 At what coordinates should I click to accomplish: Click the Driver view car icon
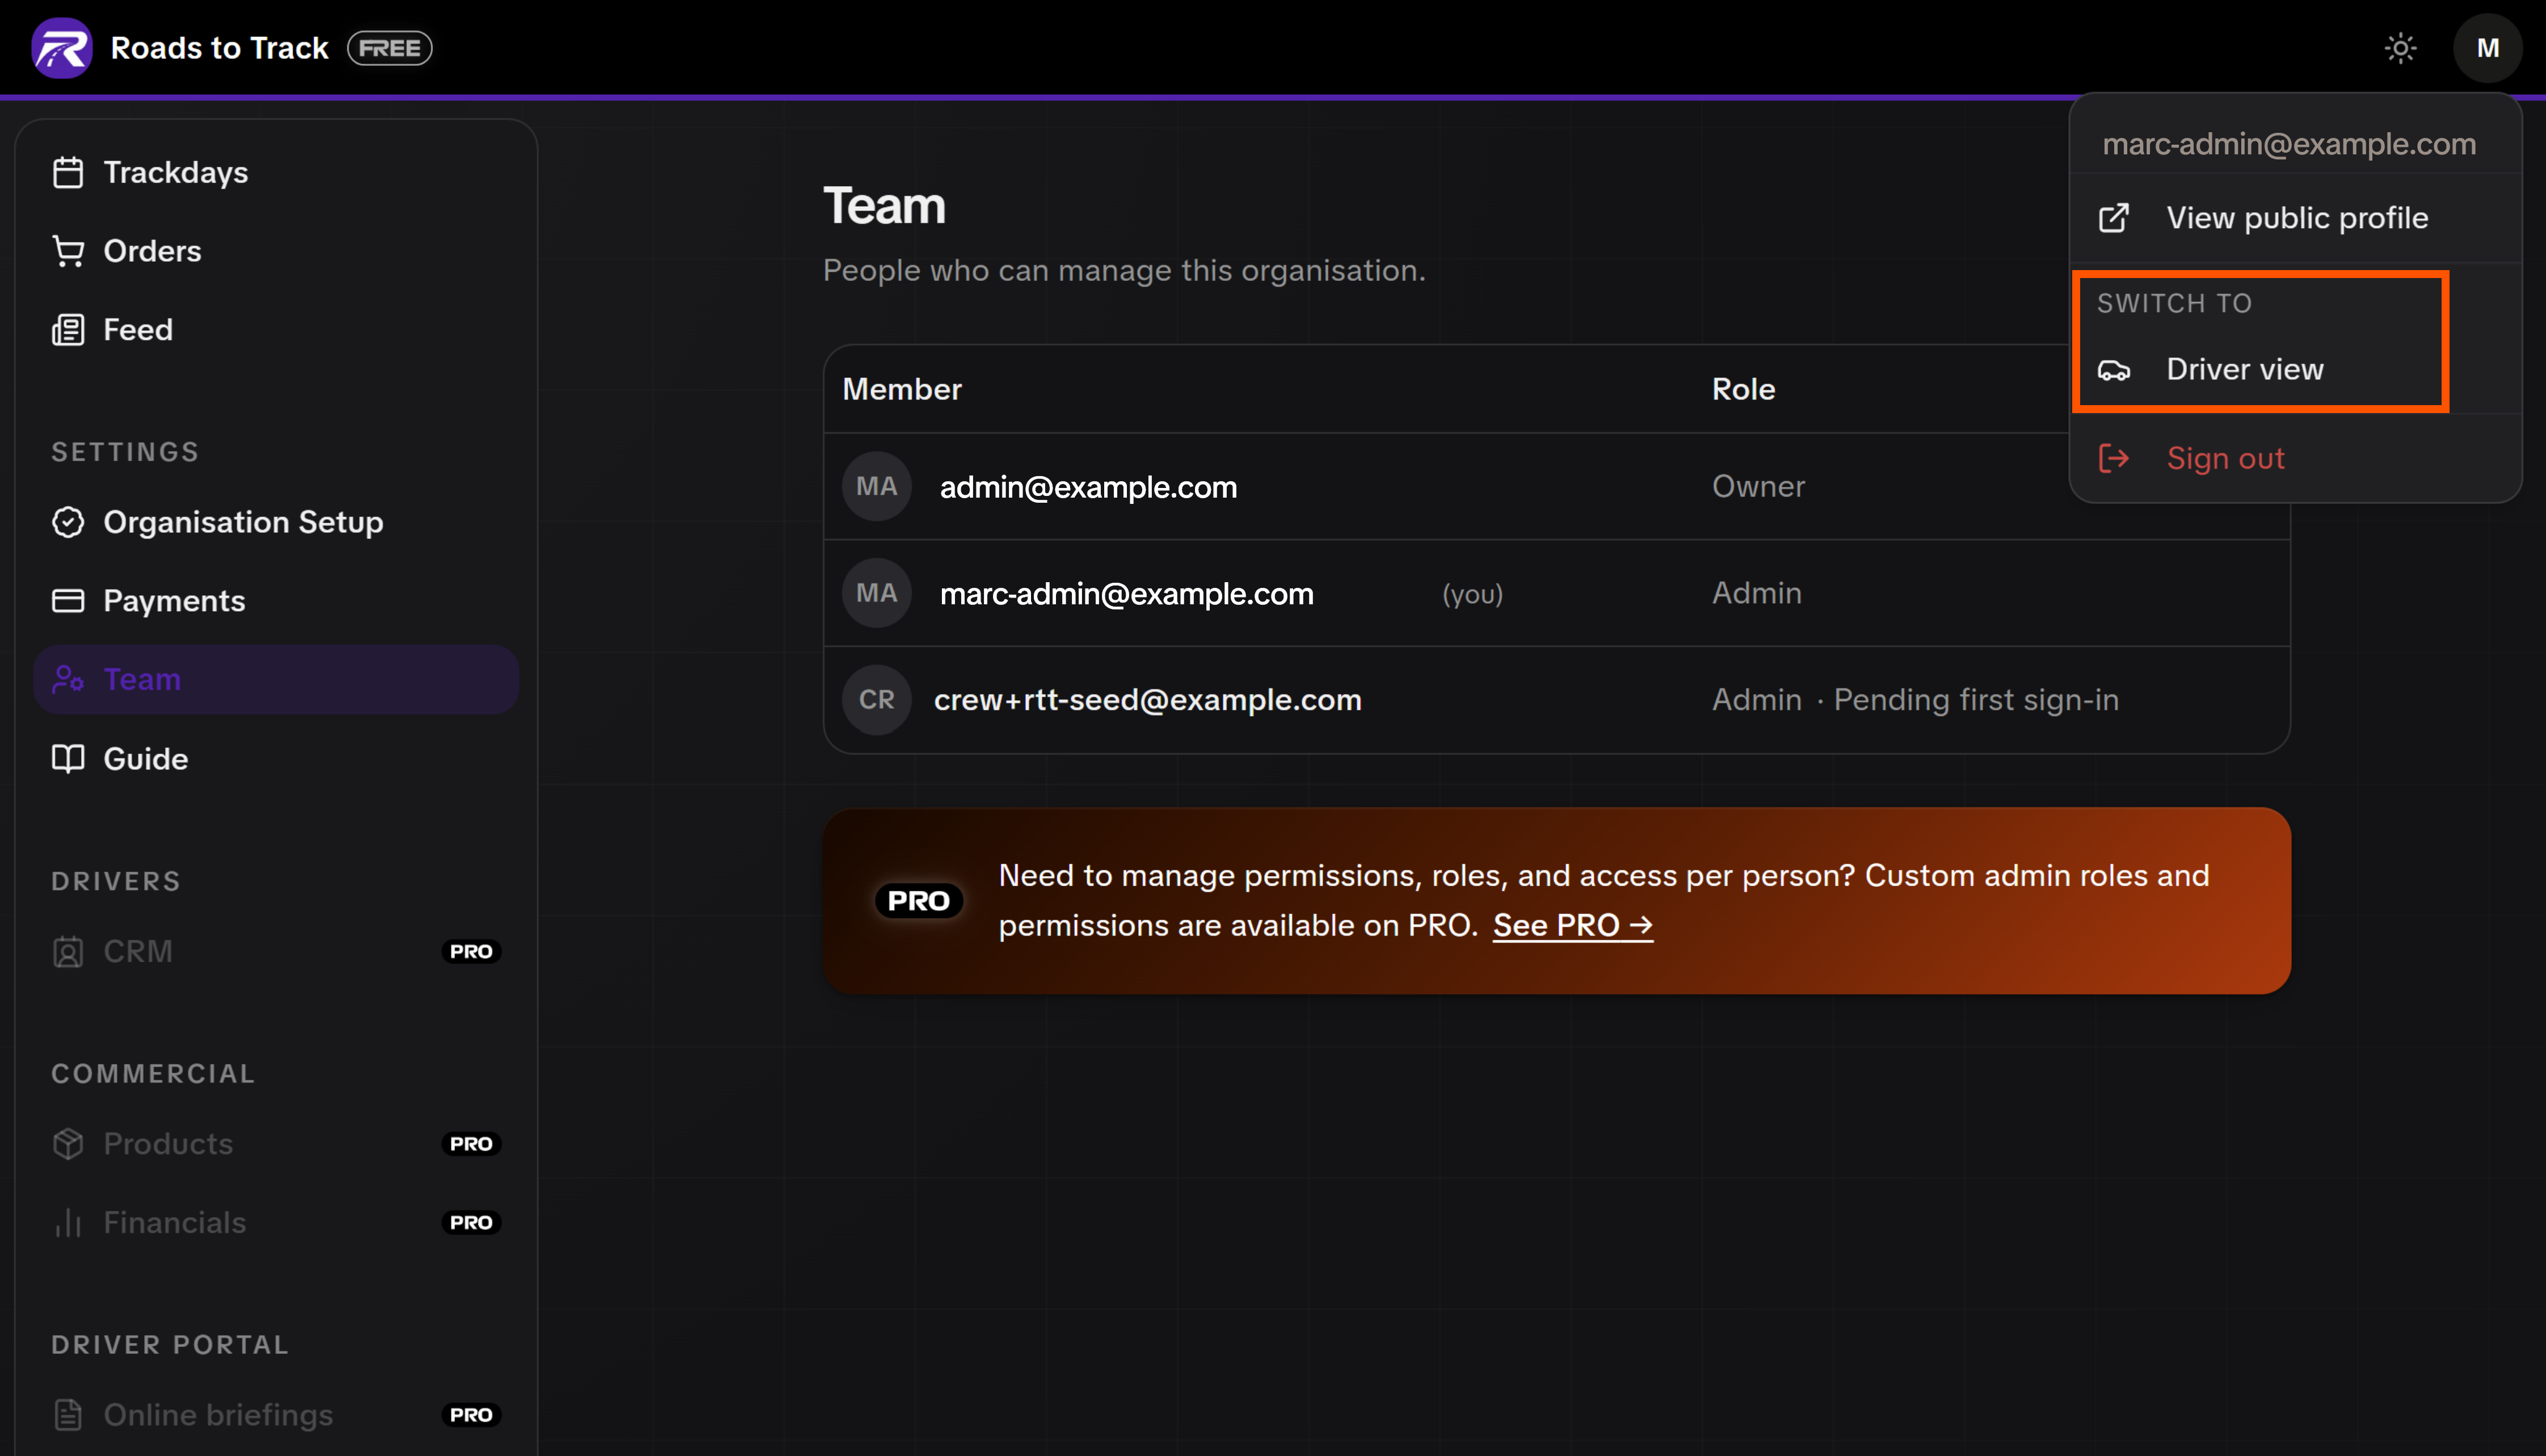[2113, 370]
